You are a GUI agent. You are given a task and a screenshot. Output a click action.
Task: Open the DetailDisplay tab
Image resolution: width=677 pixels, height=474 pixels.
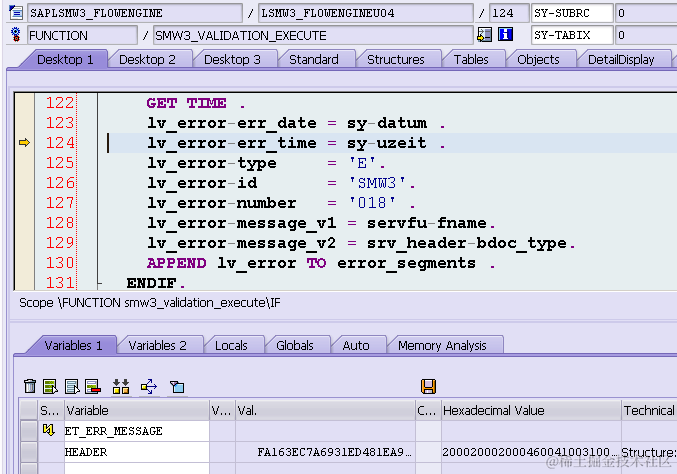click(x=621, y=60)
